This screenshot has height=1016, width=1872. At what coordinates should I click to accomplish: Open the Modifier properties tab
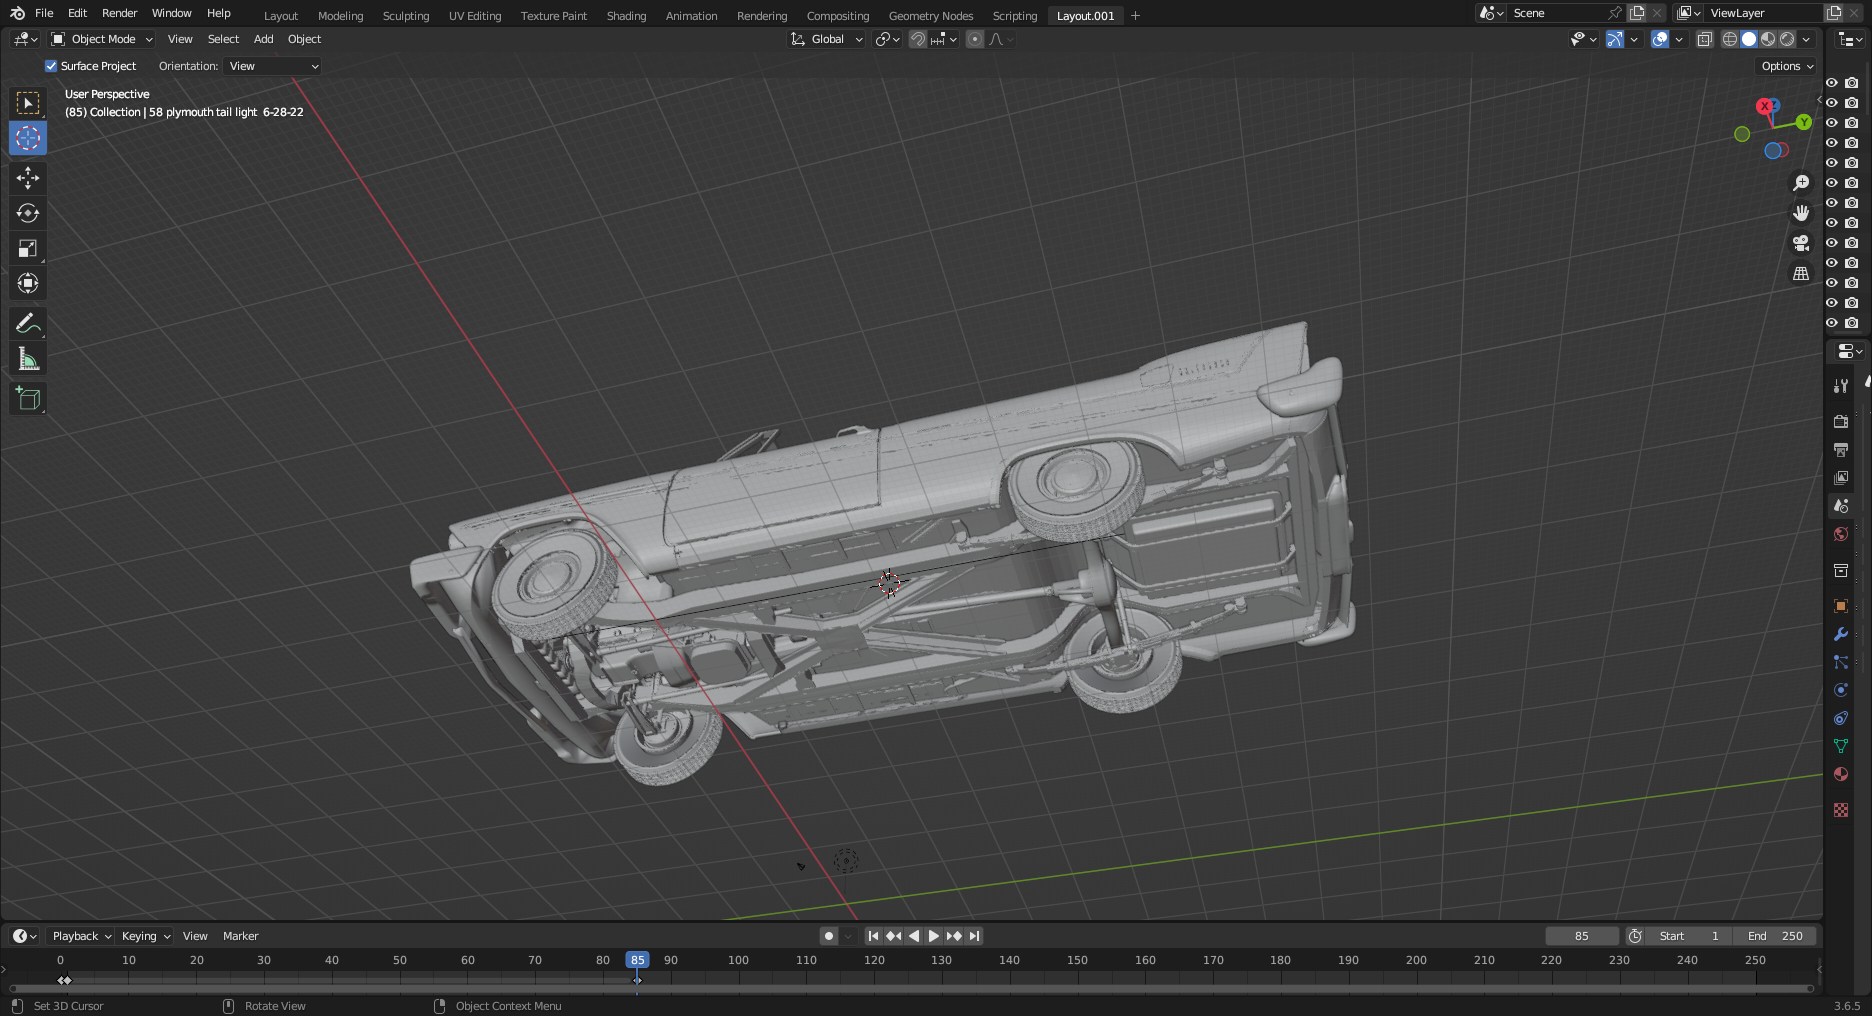1841,634
